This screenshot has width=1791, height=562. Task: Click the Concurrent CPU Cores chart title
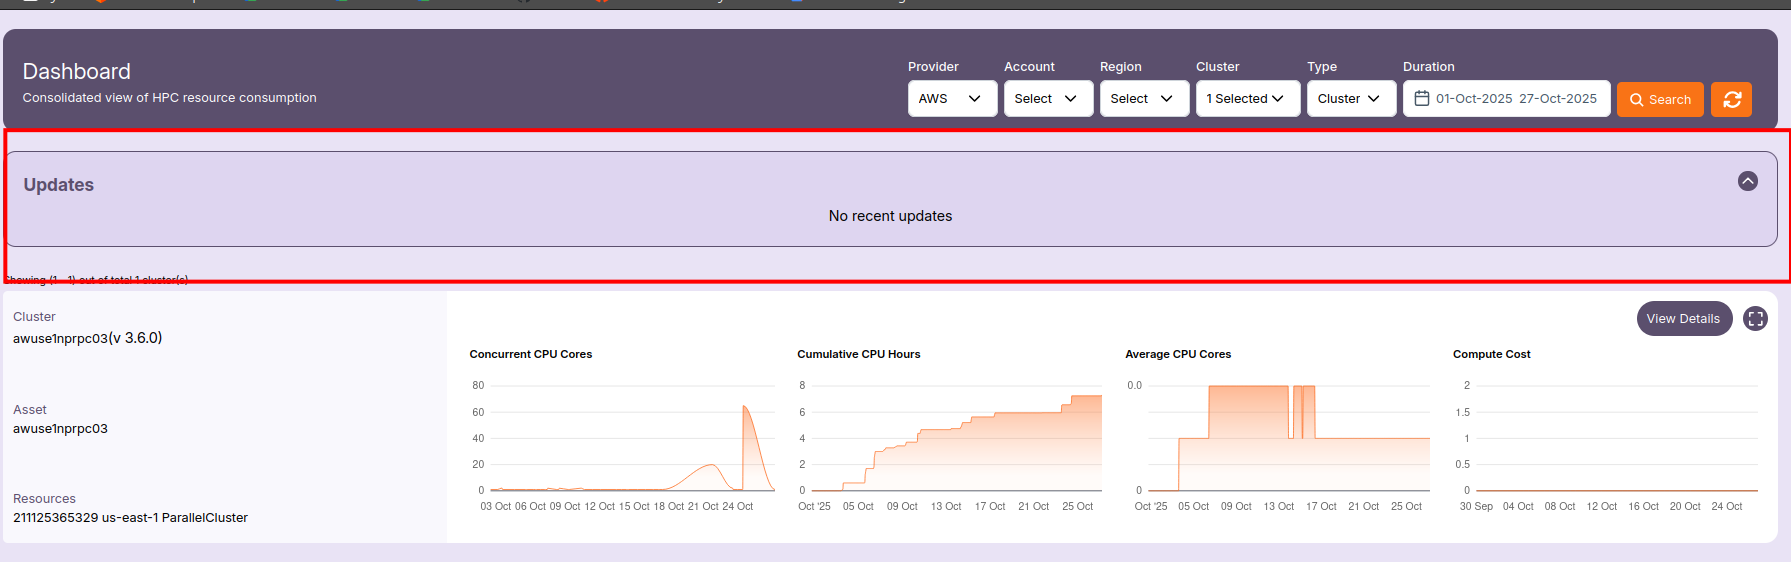coord(531,354)
